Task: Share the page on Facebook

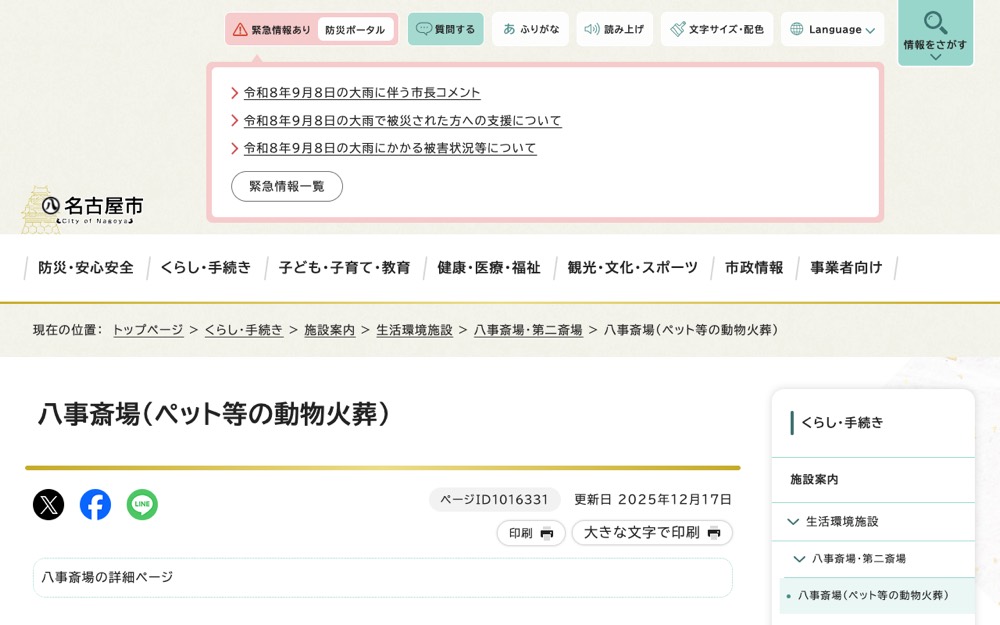Action: (95, 504)
